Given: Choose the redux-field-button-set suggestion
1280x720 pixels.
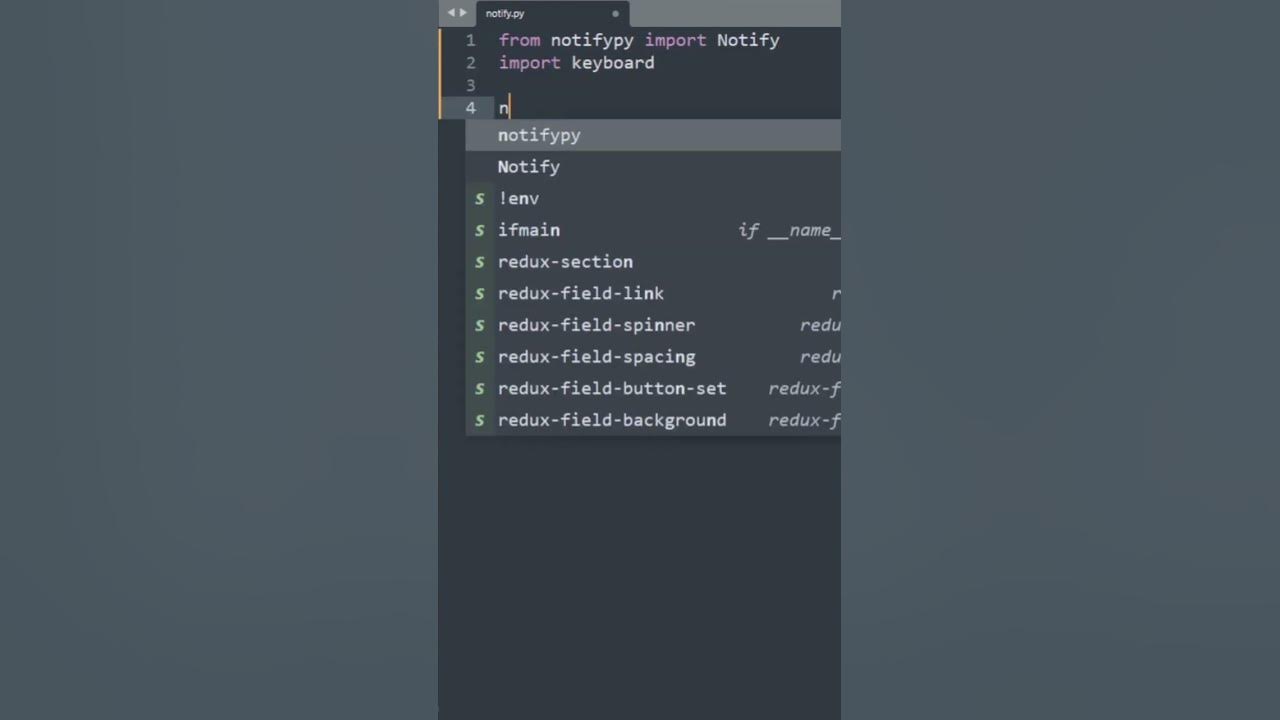Looking at the screenshot, I should tap(612, 389).
